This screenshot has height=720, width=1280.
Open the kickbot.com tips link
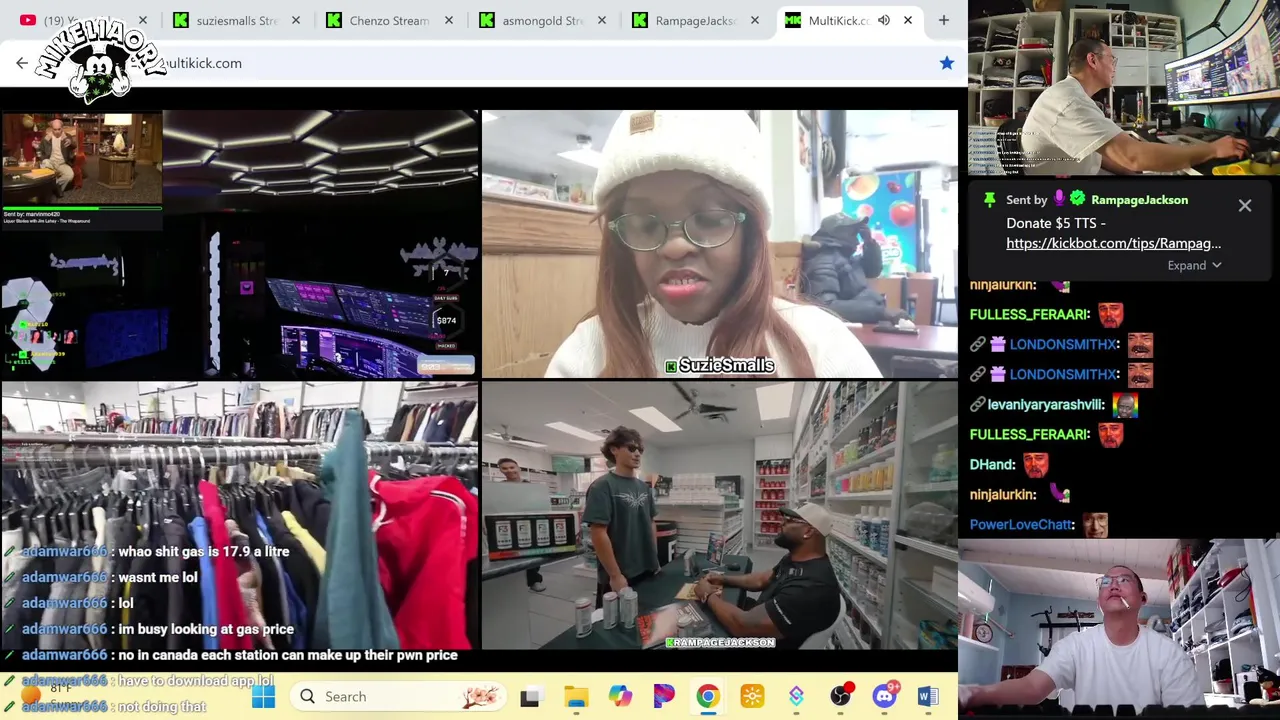pyautogui.click(x=1113, y=243)
